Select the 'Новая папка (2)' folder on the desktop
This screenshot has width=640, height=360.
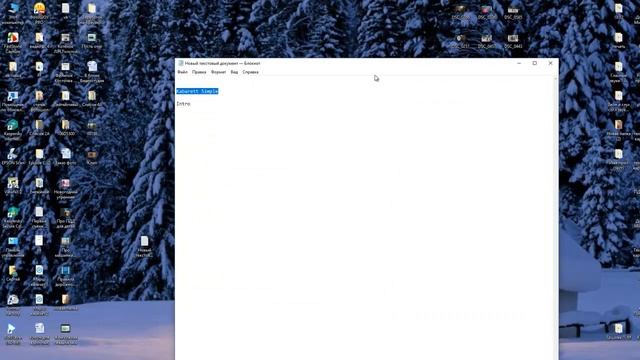point(618,130)
